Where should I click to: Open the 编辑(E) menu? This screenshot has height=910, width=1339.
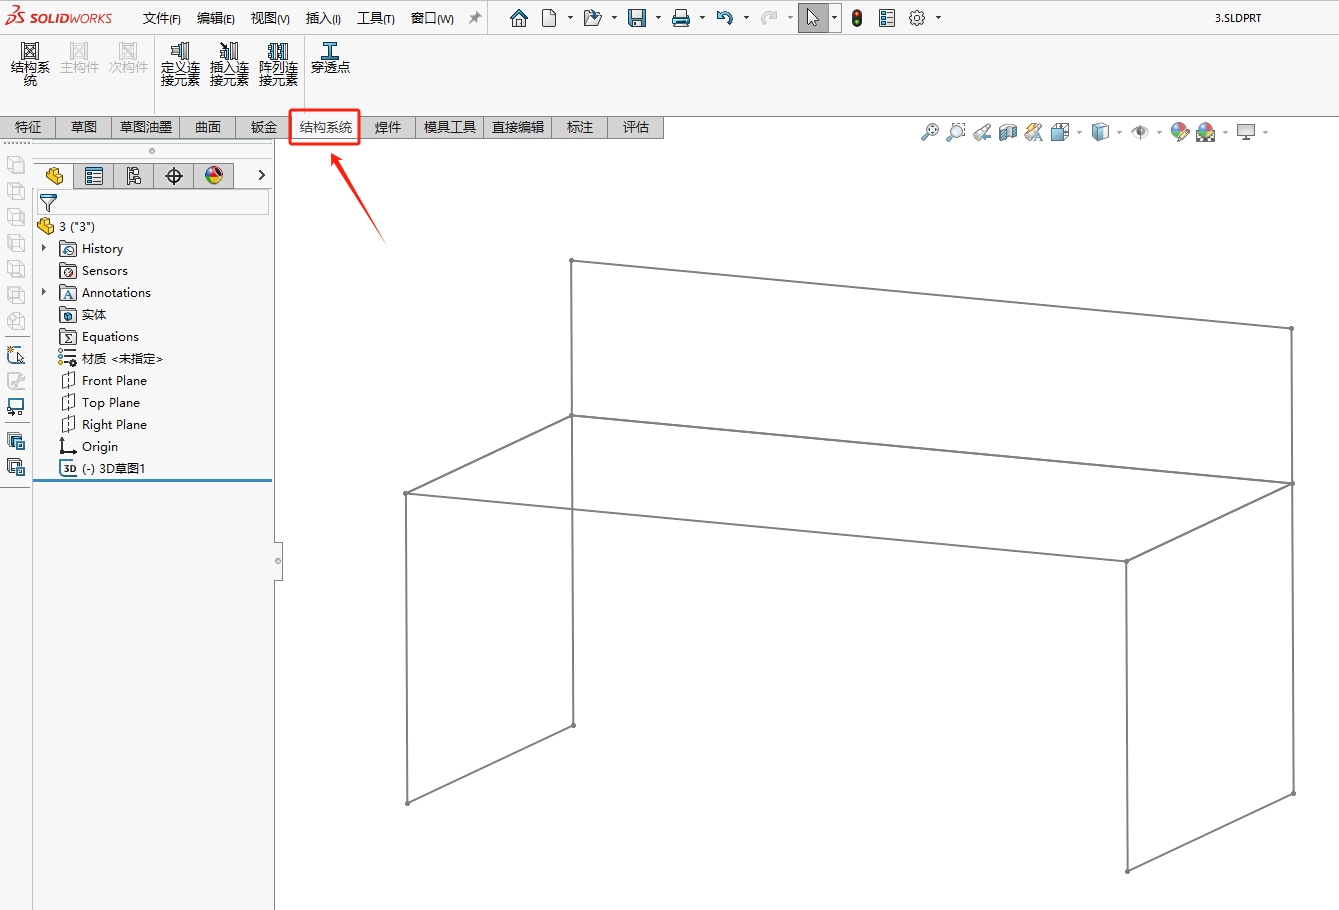pyautogui.click(x=216, y=18)
